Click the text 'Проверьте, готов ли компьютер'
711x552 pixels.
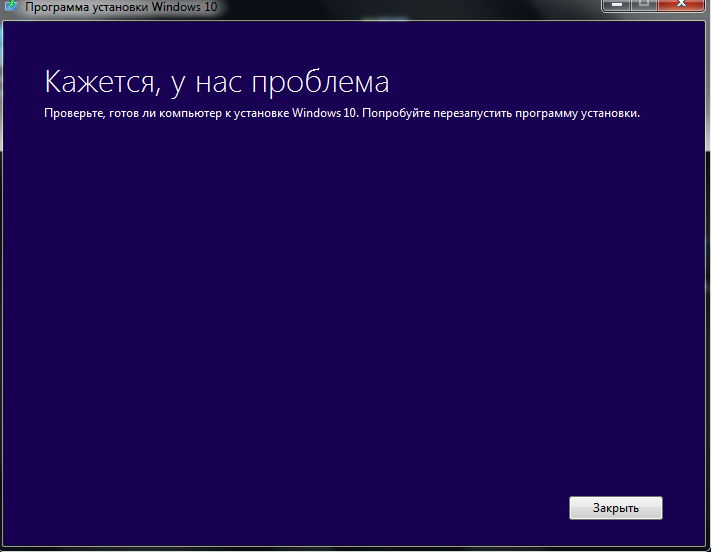[x=133, y=113]
